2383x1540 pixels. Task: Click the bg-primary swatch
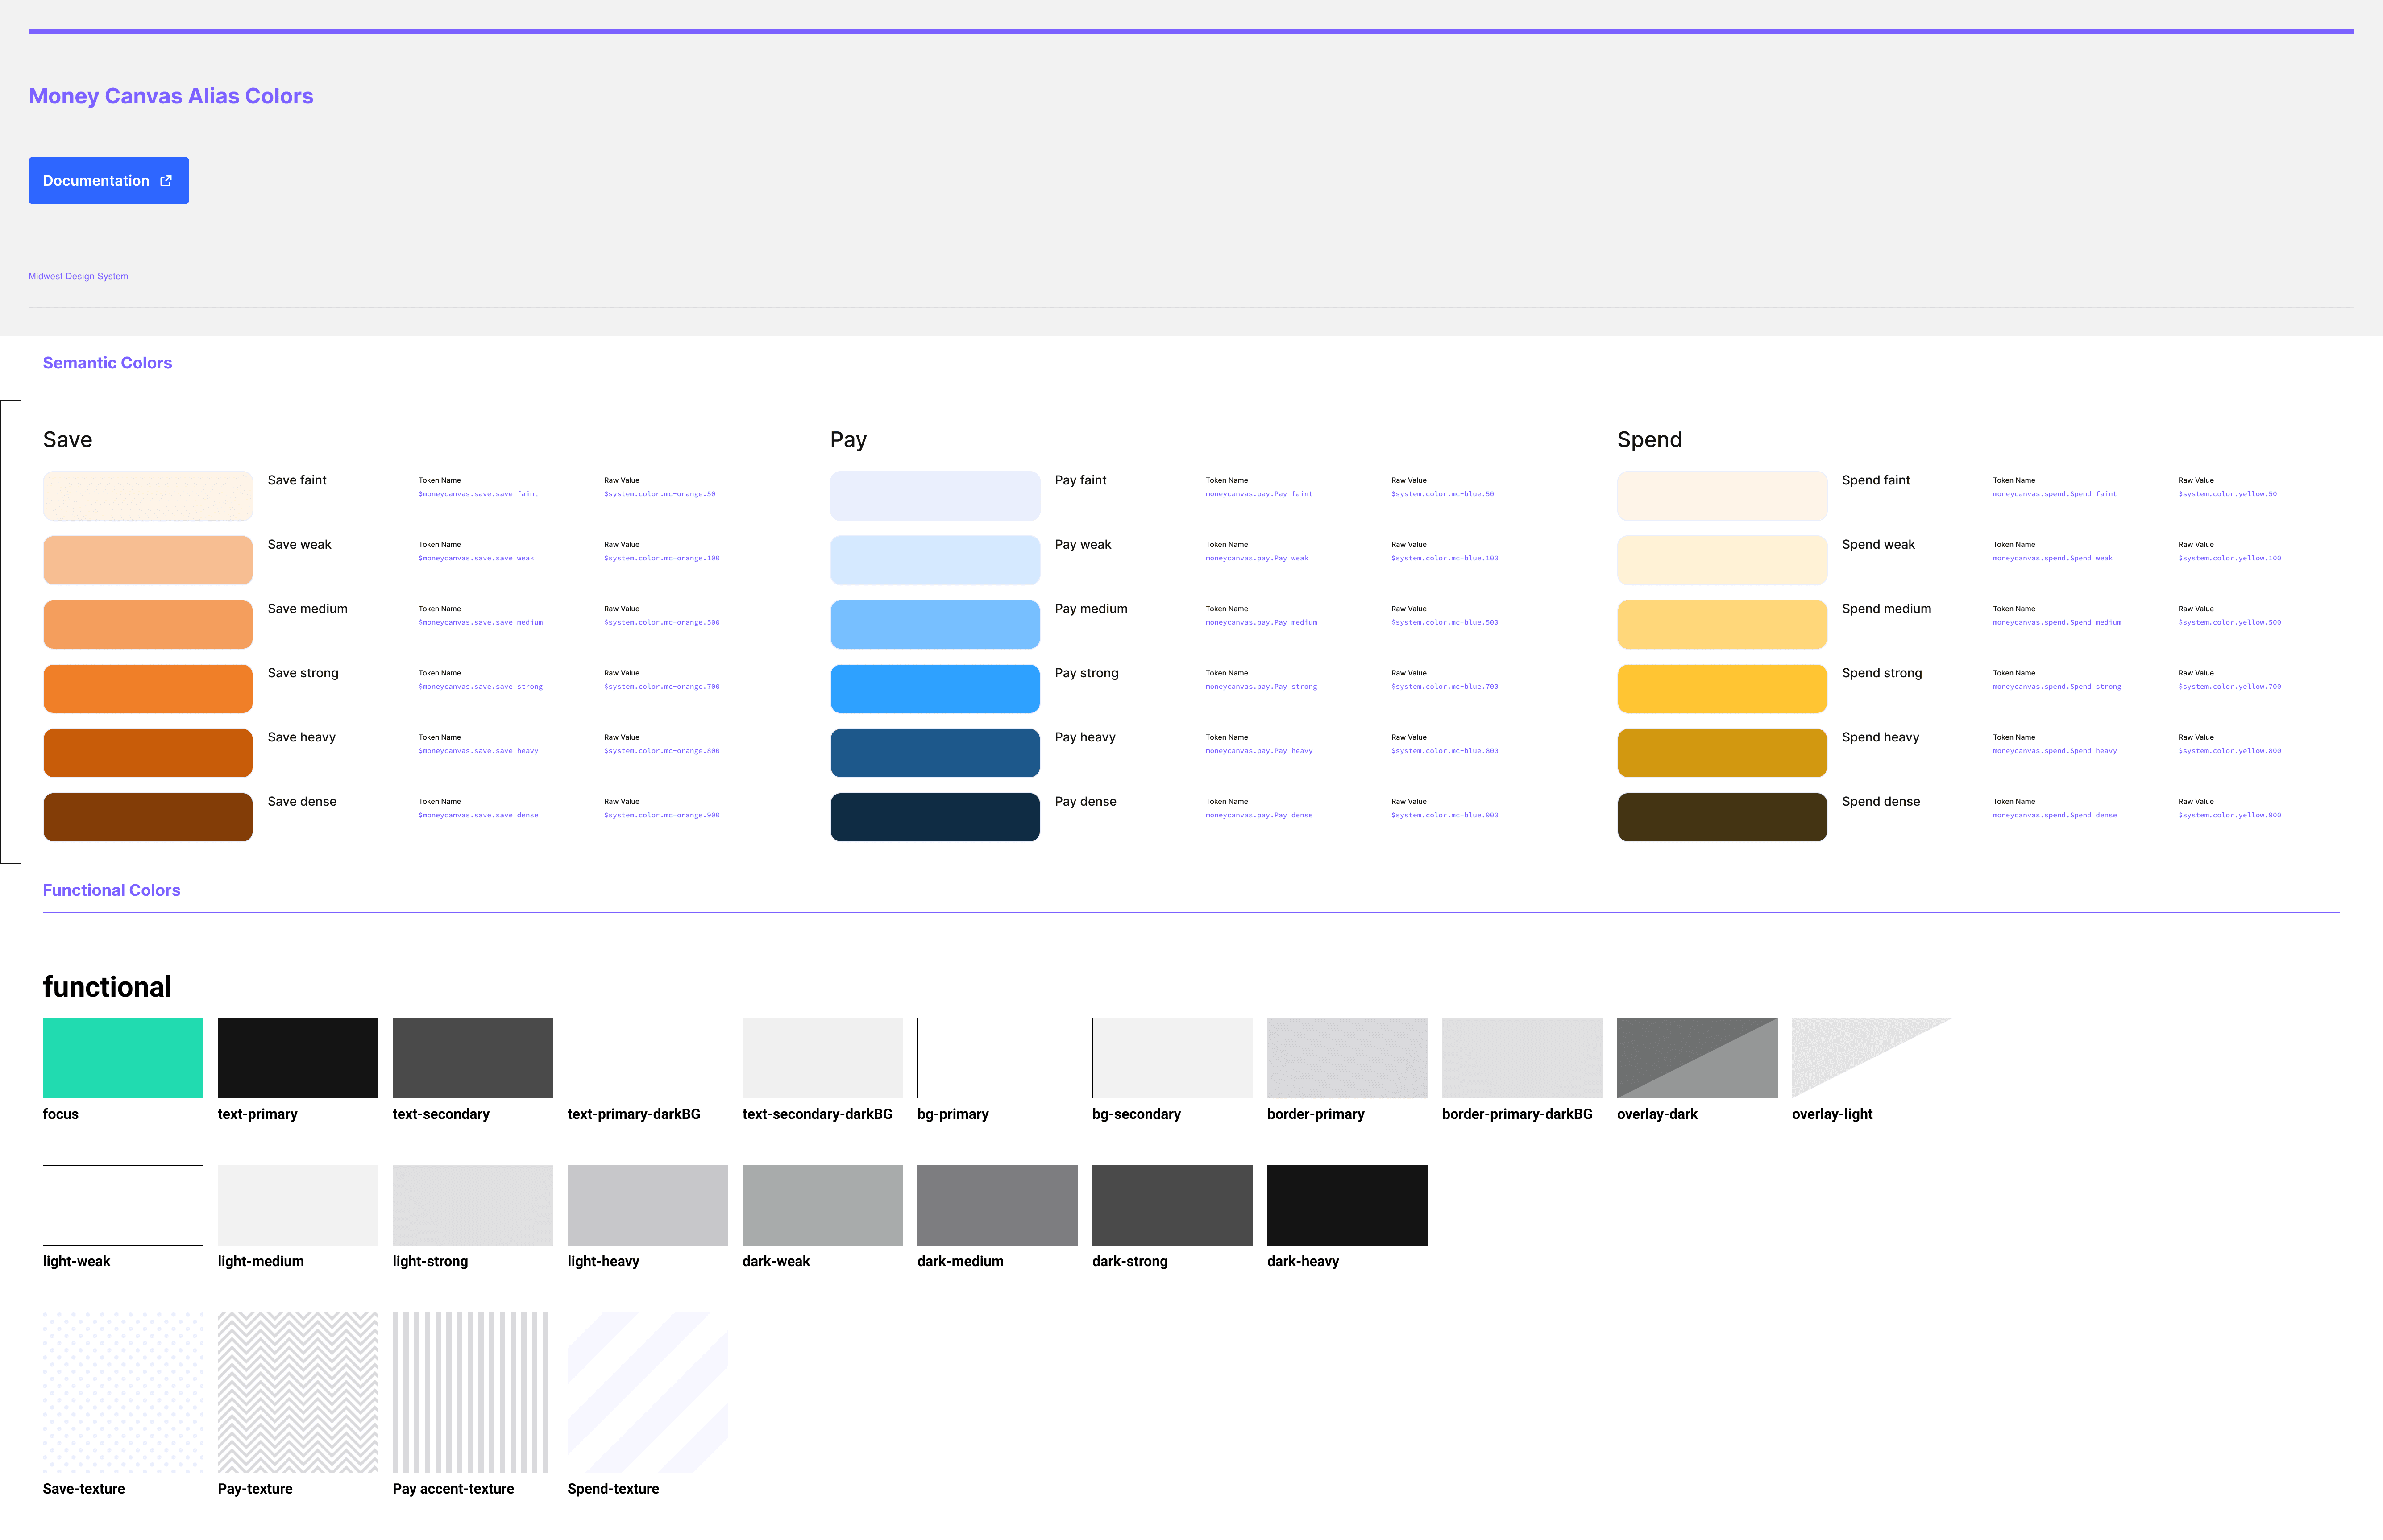[x=998, y=1058]
